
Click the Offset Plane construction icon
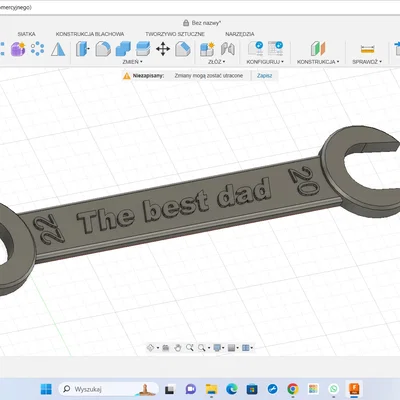pos(318,49)
